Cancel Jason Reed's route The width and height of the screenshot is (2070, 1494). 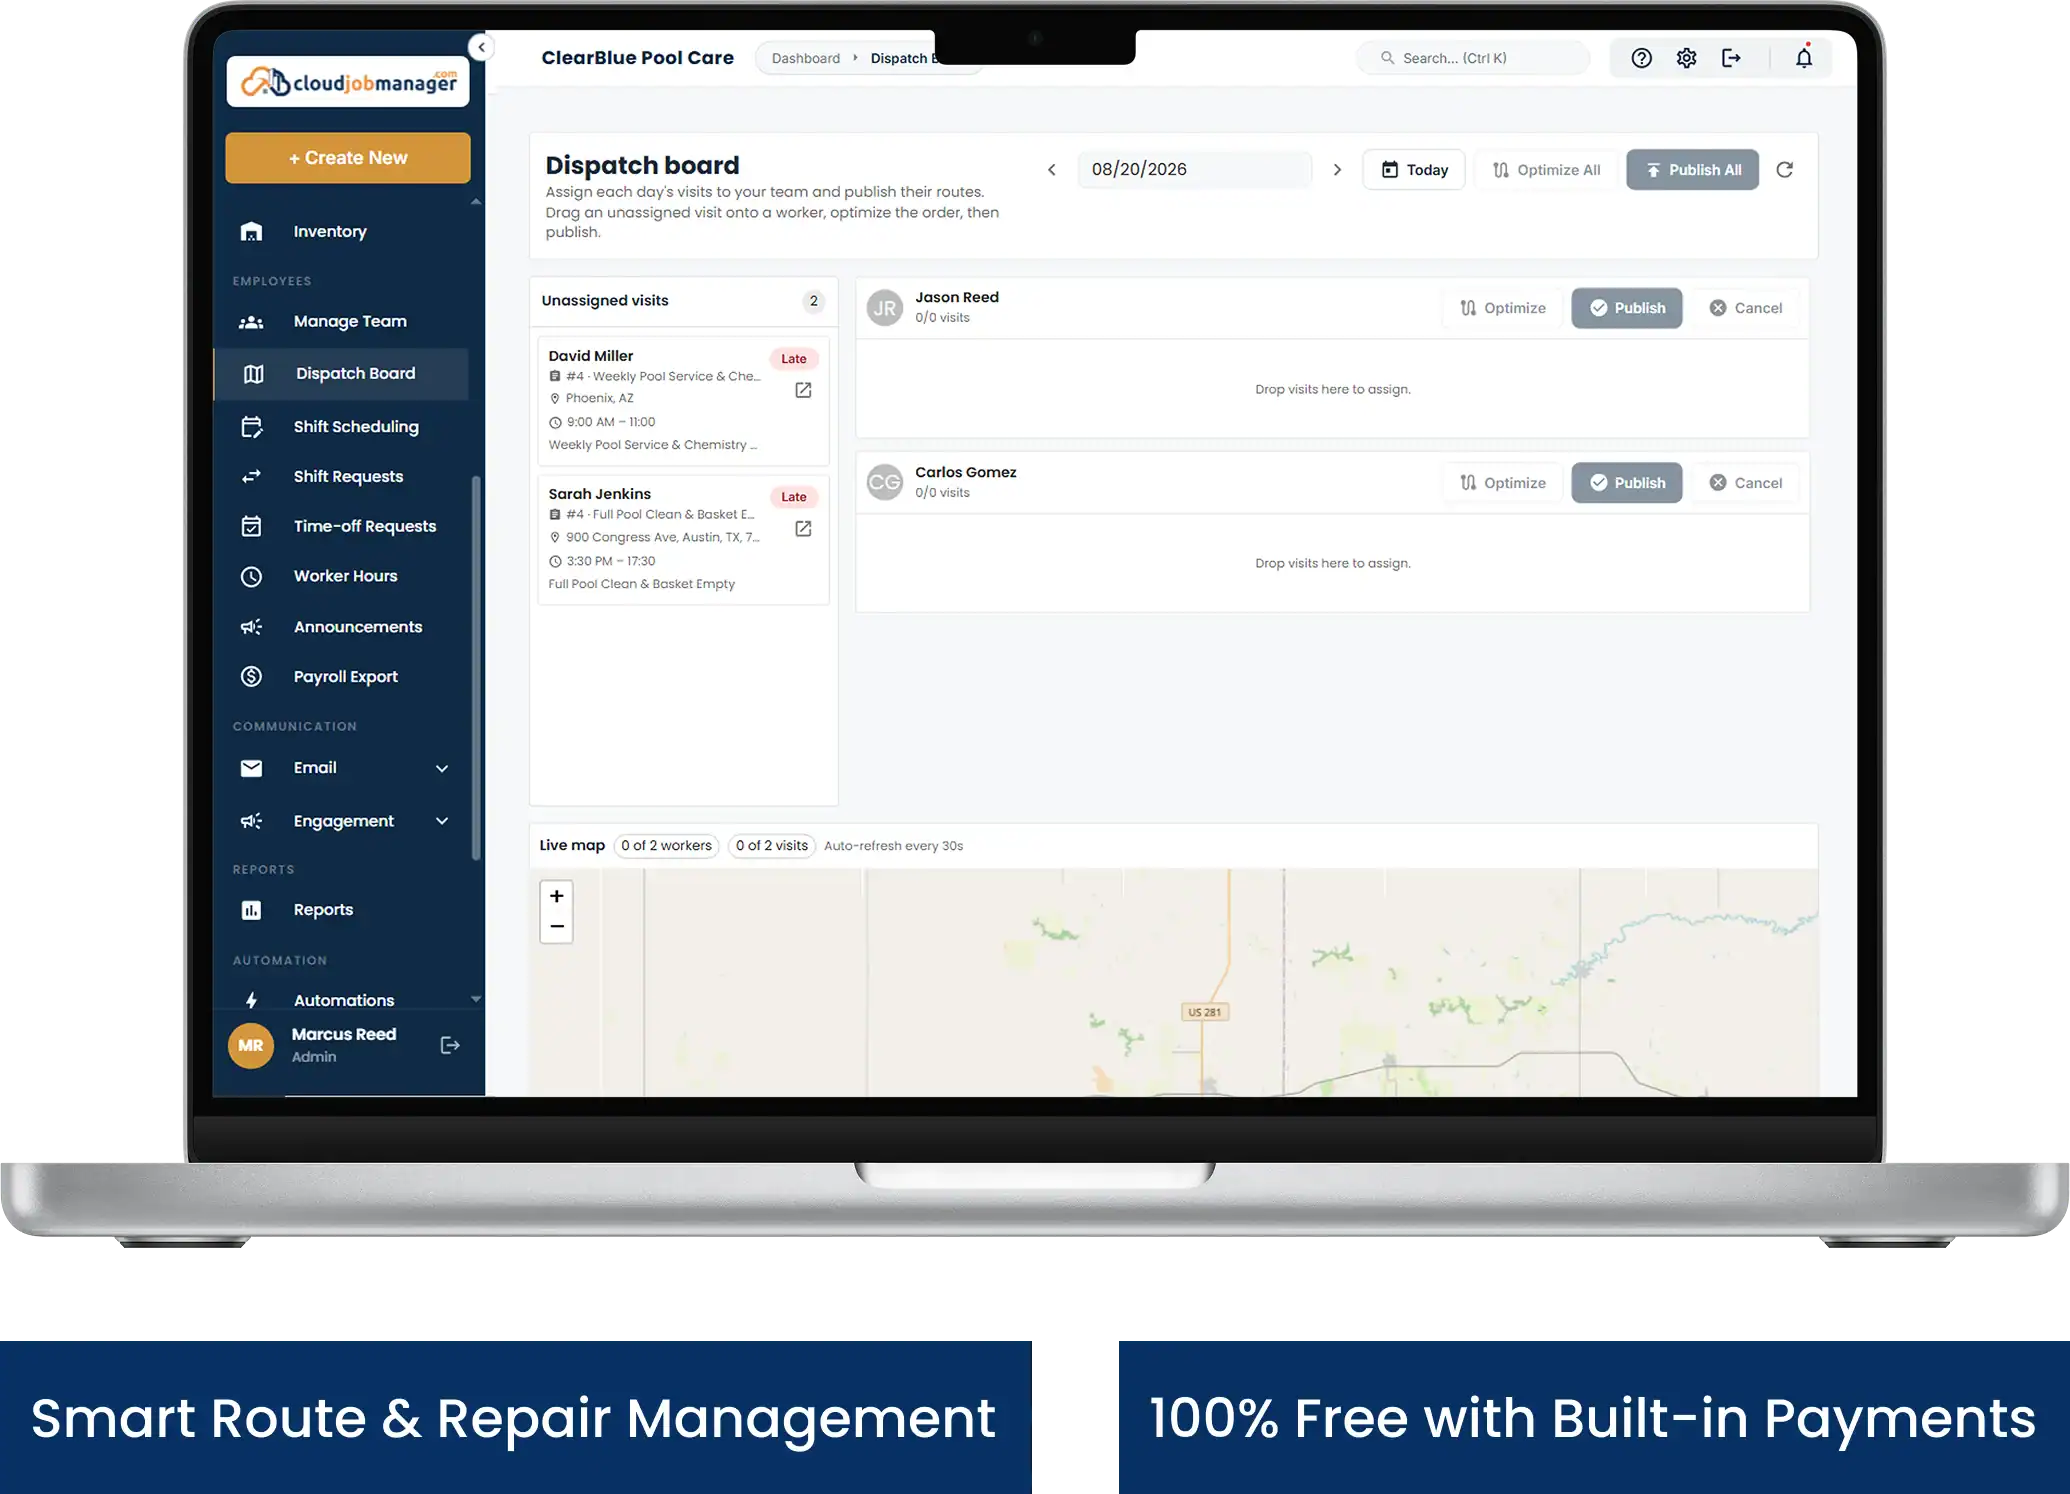[x=1746, y=308]
